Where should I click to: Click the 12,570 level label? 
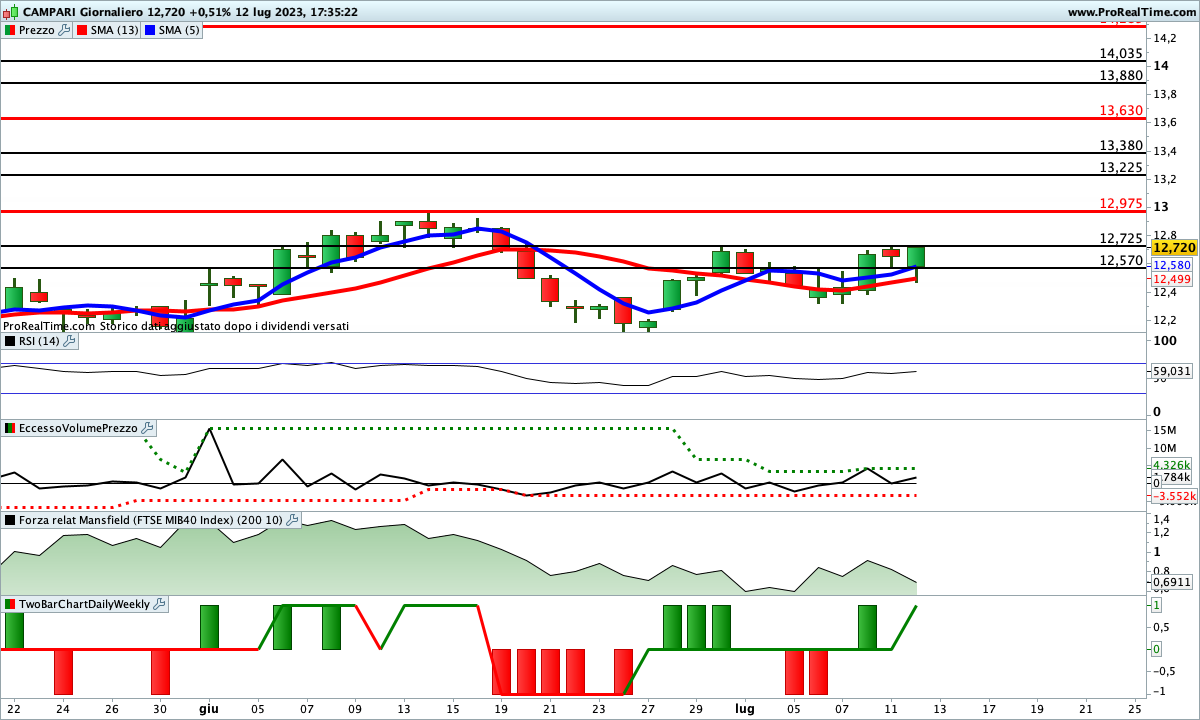(1120, 260)
